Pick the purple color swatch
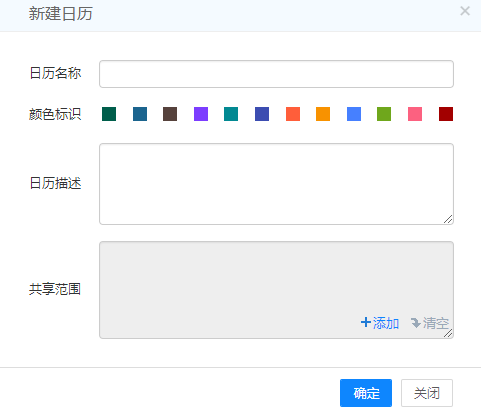This screenshot has width=481, height=412. 201,114
